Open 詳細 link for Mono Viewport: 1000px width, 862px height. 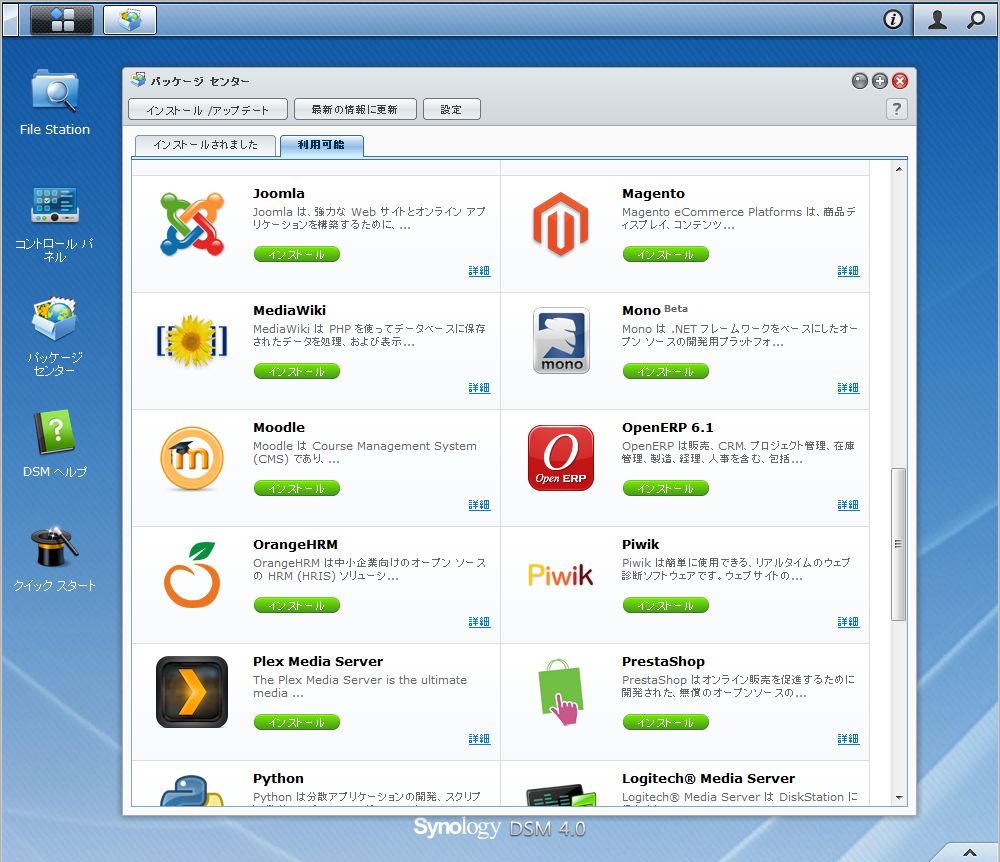click(x=848, y=388)
